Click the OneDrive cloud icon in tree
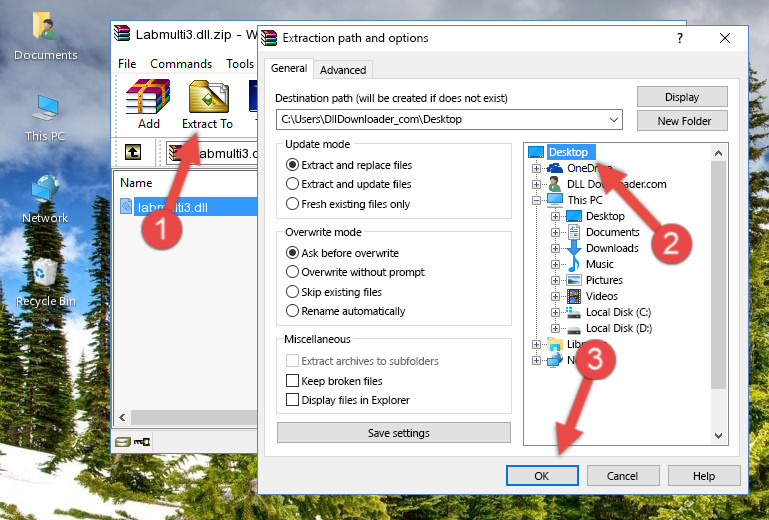This screenshot has height=520, width=769. click(x=555, y=168)
